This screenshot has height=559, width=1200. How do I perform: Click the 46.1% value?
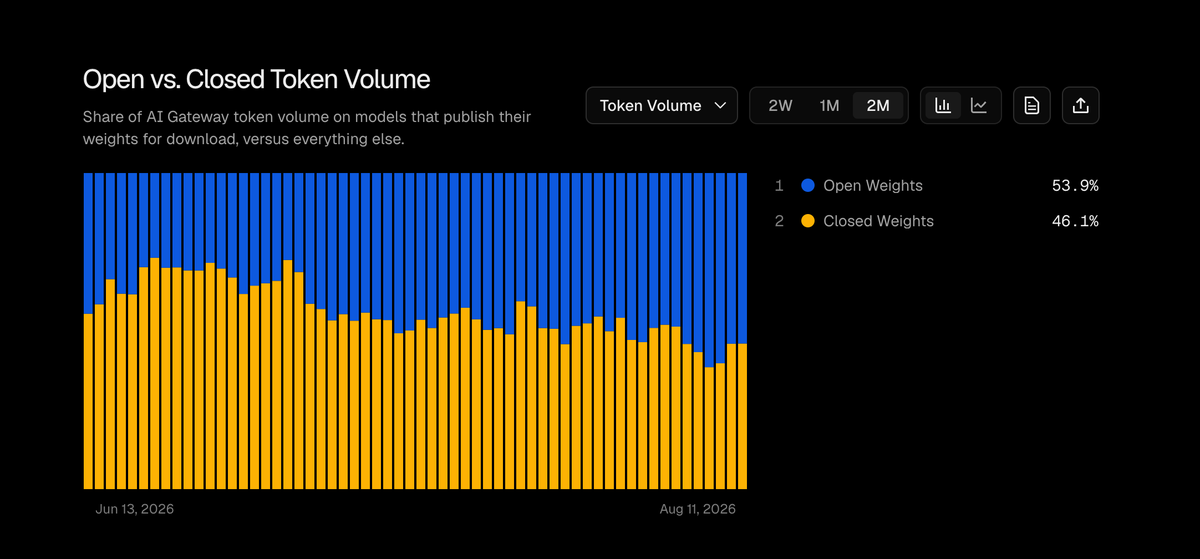[x=1075, y=221]
